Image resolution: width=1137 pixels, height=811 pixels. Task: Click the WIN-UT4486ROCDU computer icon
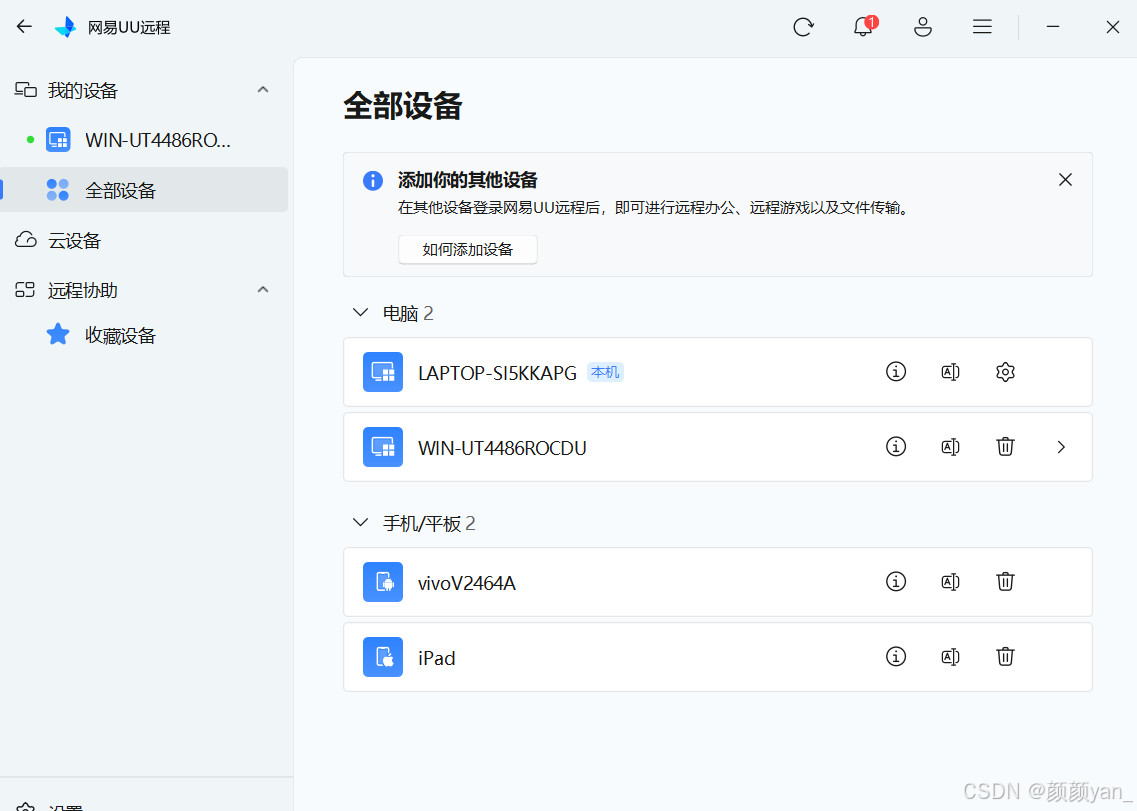tap(383, 447)
